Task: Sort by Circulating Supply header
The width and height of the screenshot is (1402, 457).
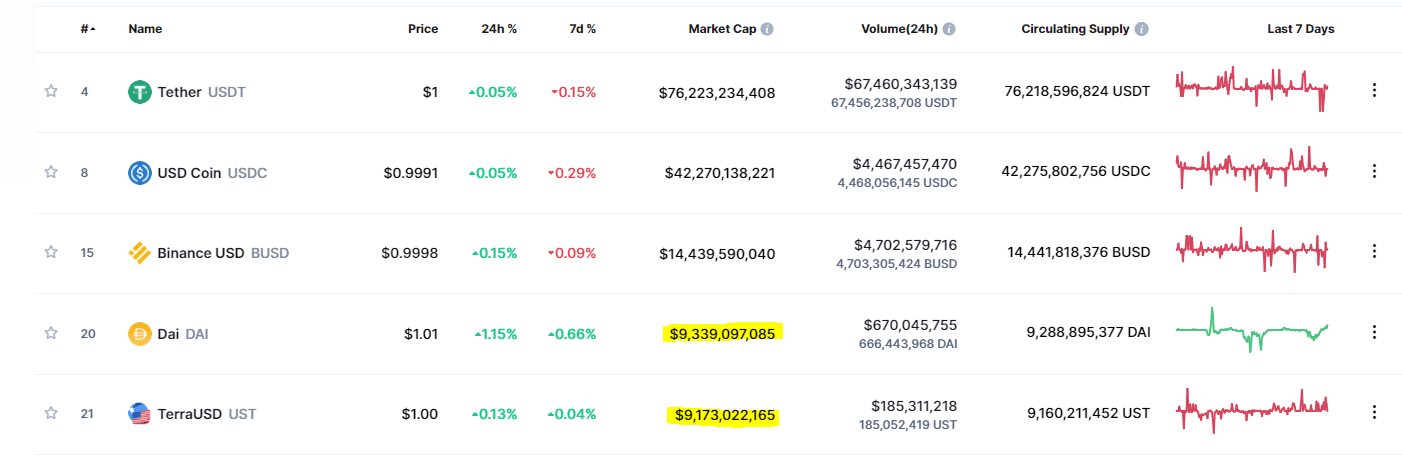Action: (1076, 29)
